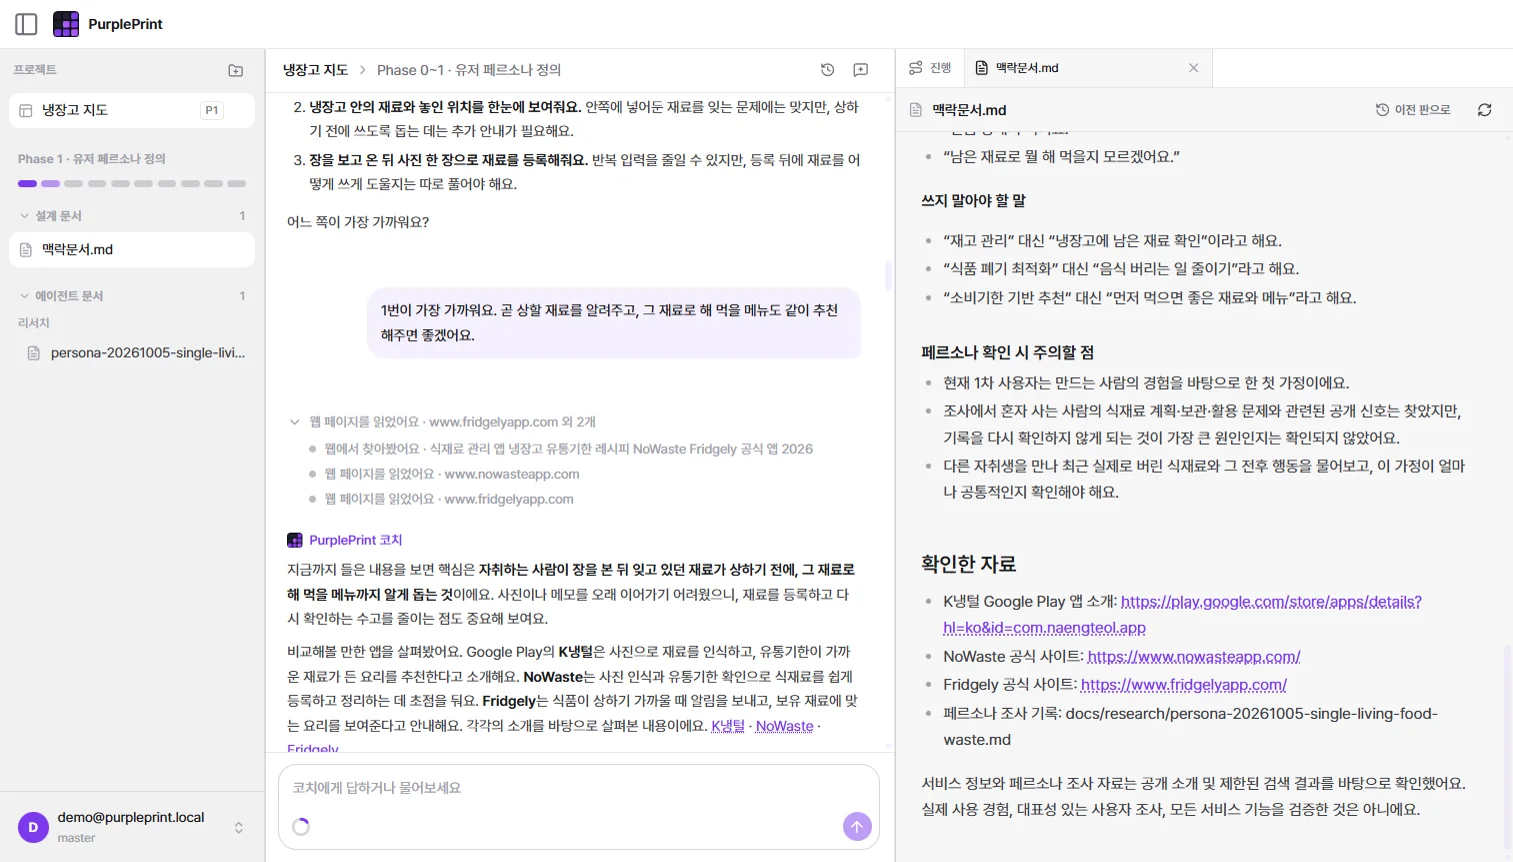
Task: Click the PurplePrint 코치 avatar icon
Action: click(x=295, y=540)
